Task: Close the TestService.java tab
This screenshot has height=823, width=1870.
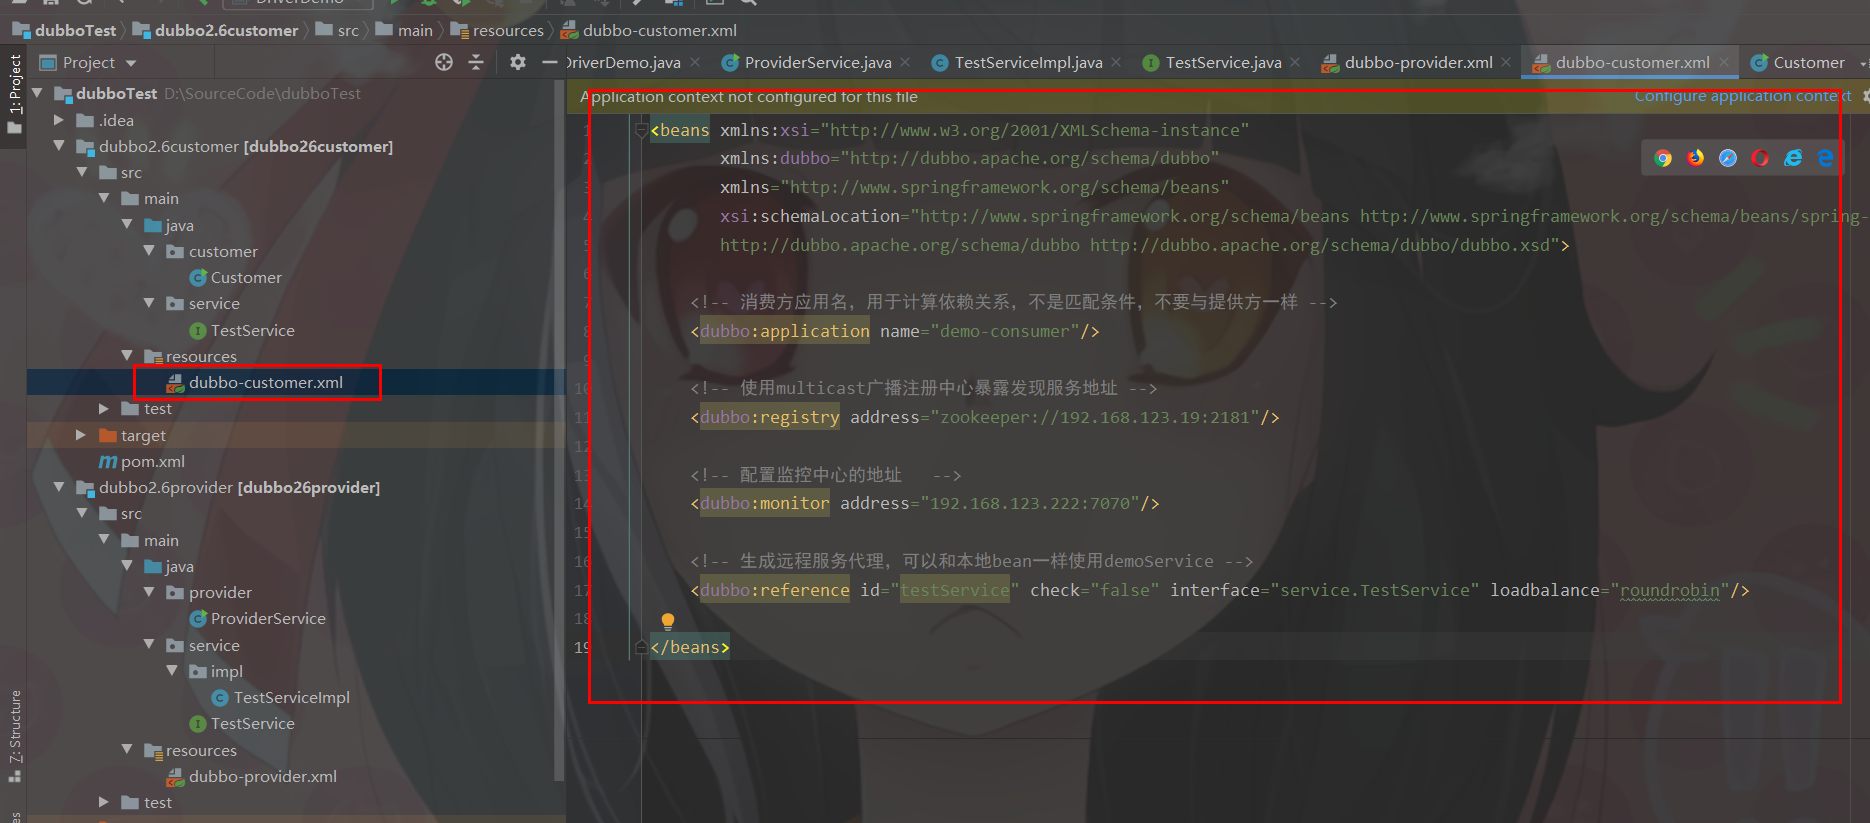Action: 1295,62
